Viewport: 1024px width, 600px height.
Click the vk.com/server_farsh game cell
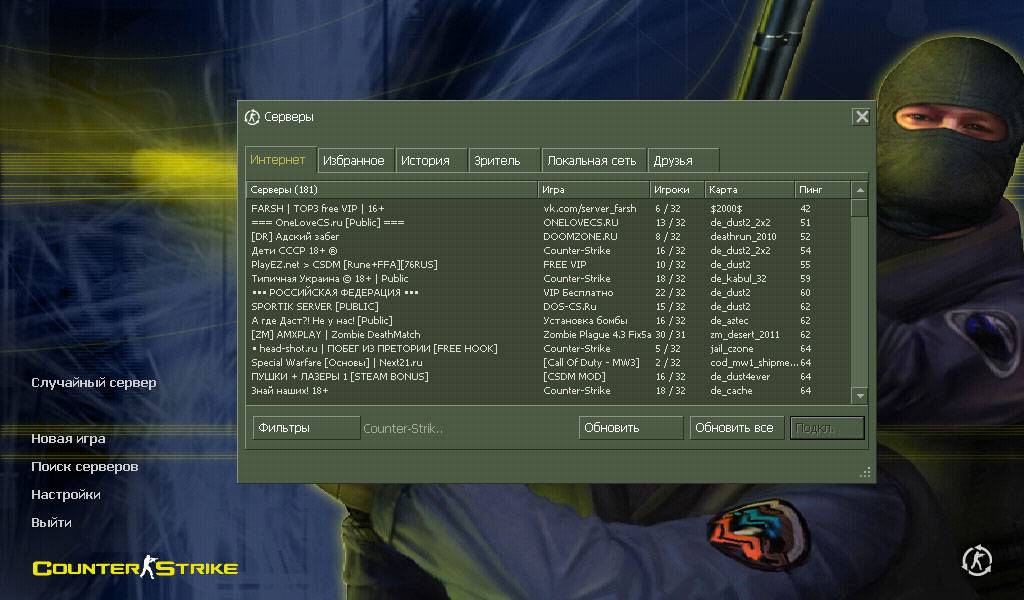(590, 209)
